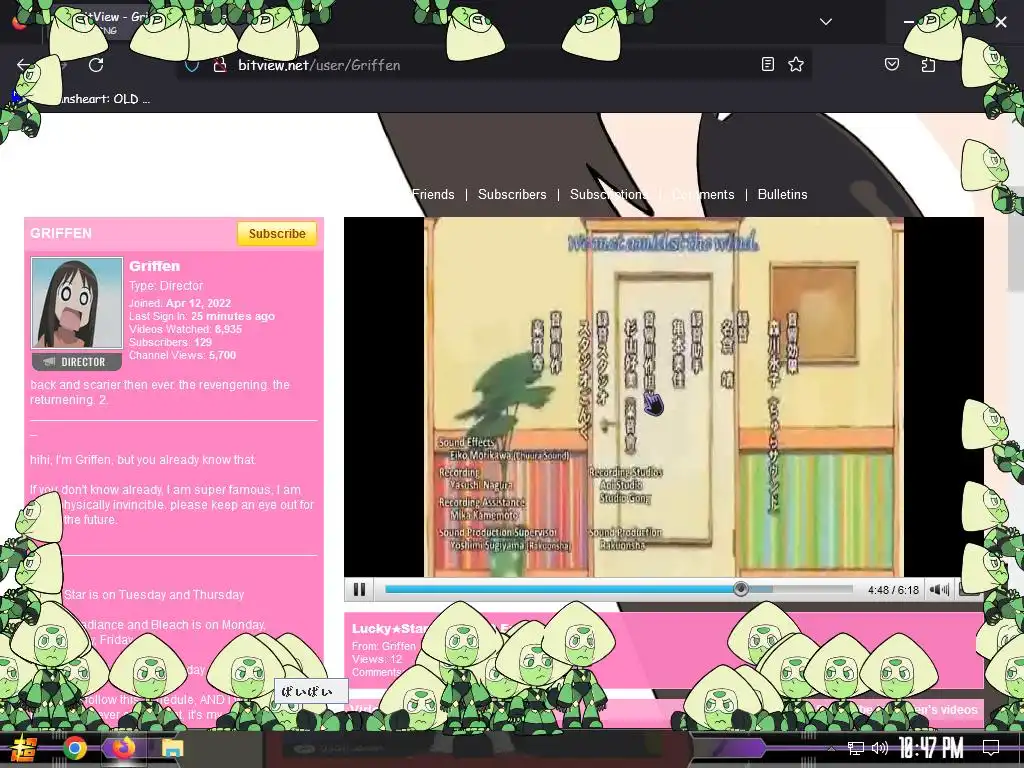The image size is (1024, 768).
Task: Bookmark this page with the star
Action: [x=795, y=65]
